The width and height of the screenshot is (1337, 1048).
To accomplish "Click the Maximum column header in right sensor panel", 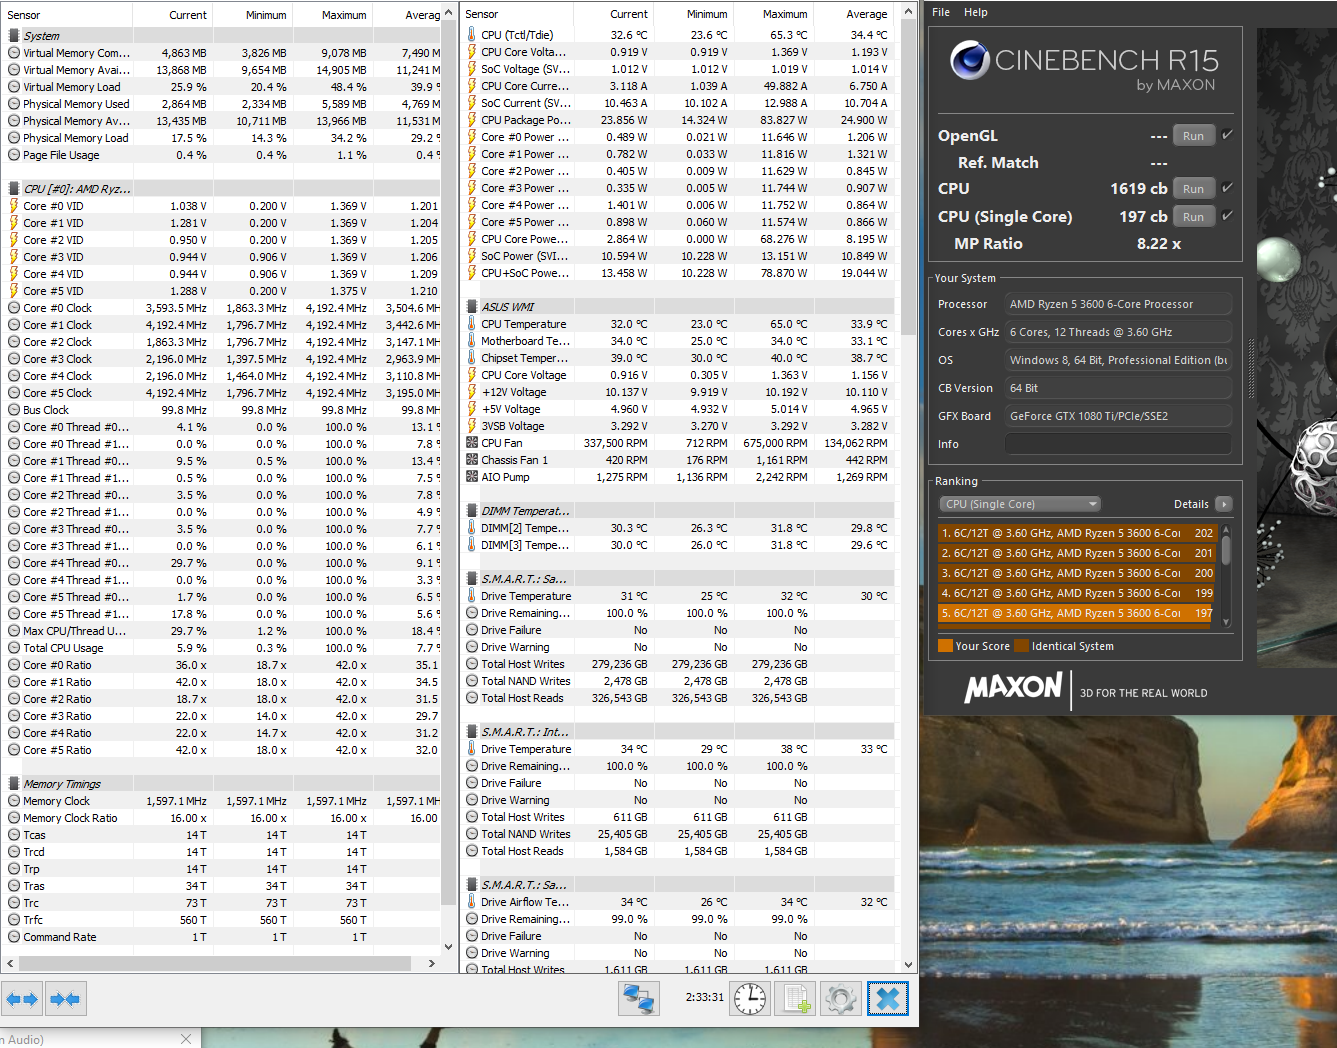I will [773, 14].
